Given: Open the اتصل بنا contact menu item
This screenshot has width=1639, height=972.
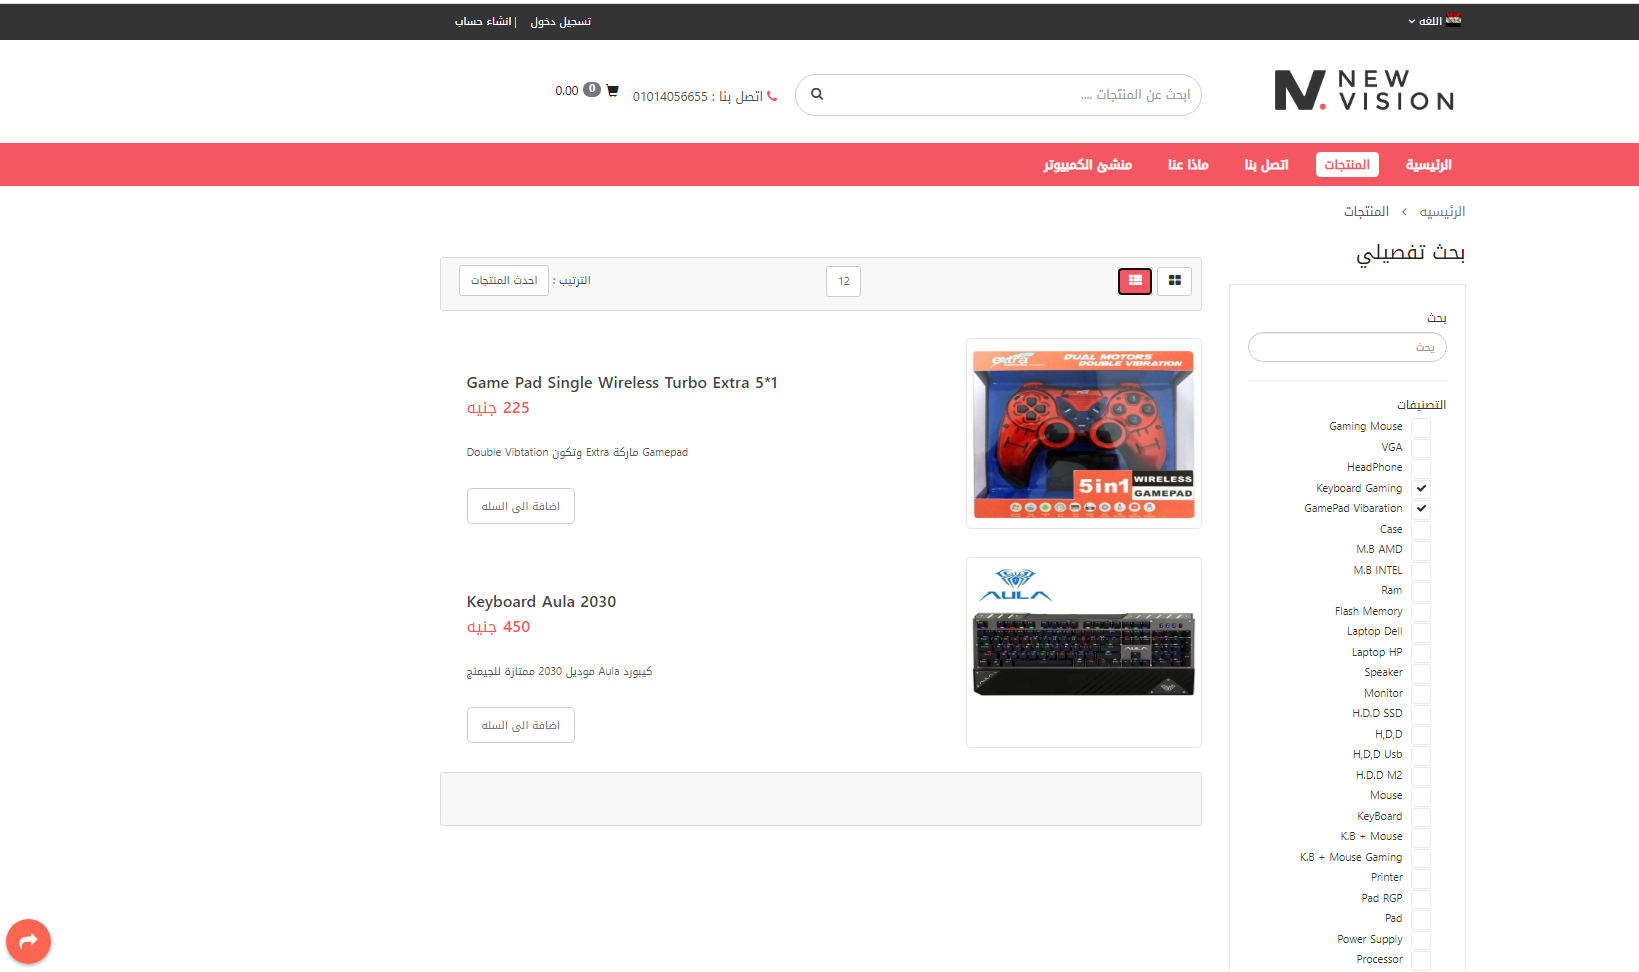Looking at the screenshot, I should (x=1266, y=165).
